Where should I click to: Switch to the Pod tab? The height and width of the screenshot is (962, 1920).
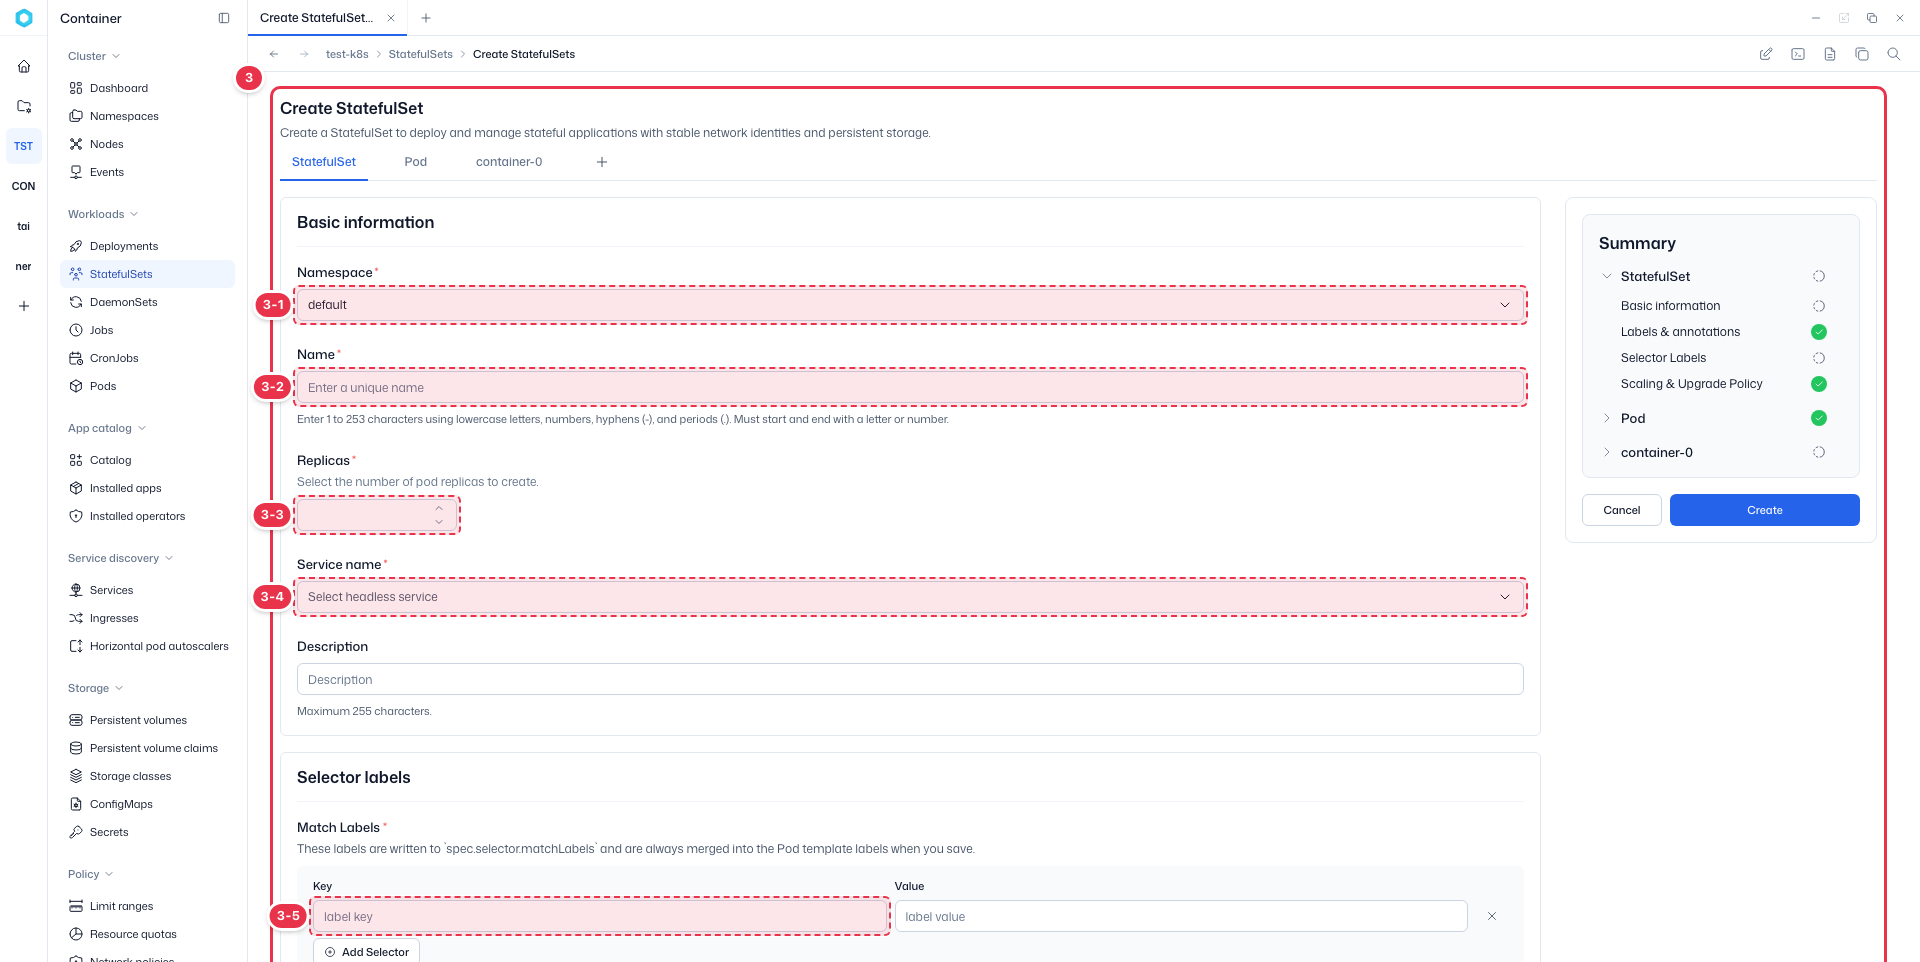click(416, 162)
